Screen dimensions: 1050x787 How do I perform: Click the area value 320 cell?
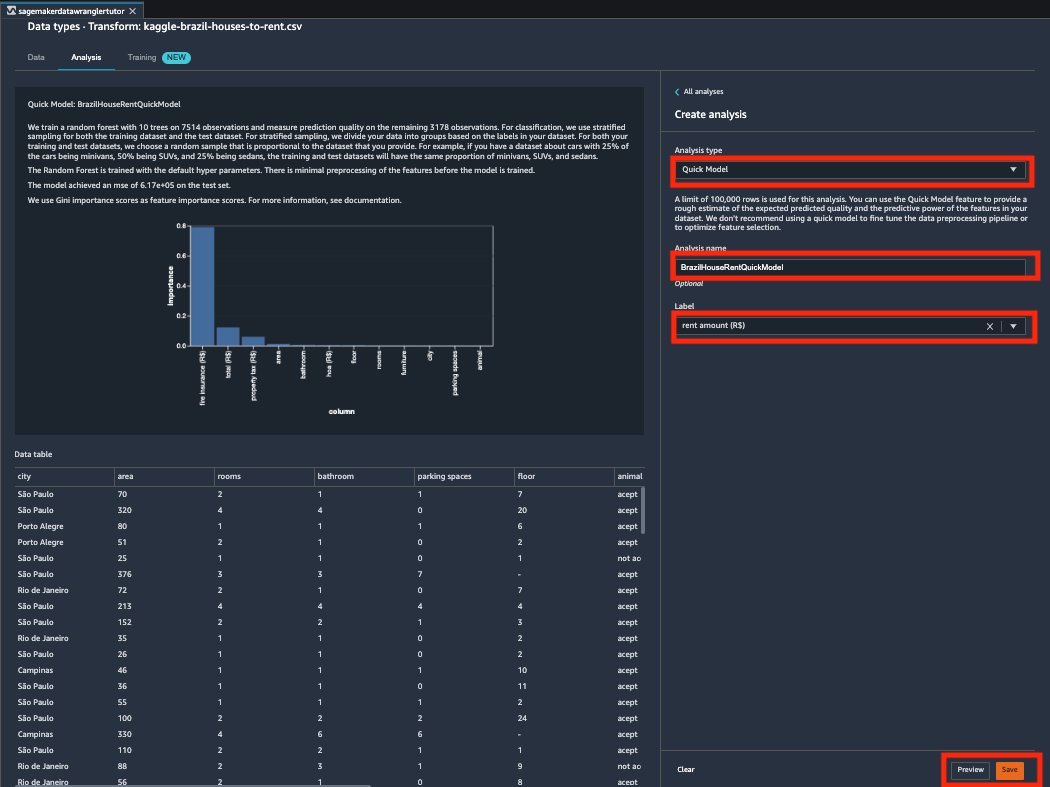[125, 510]
